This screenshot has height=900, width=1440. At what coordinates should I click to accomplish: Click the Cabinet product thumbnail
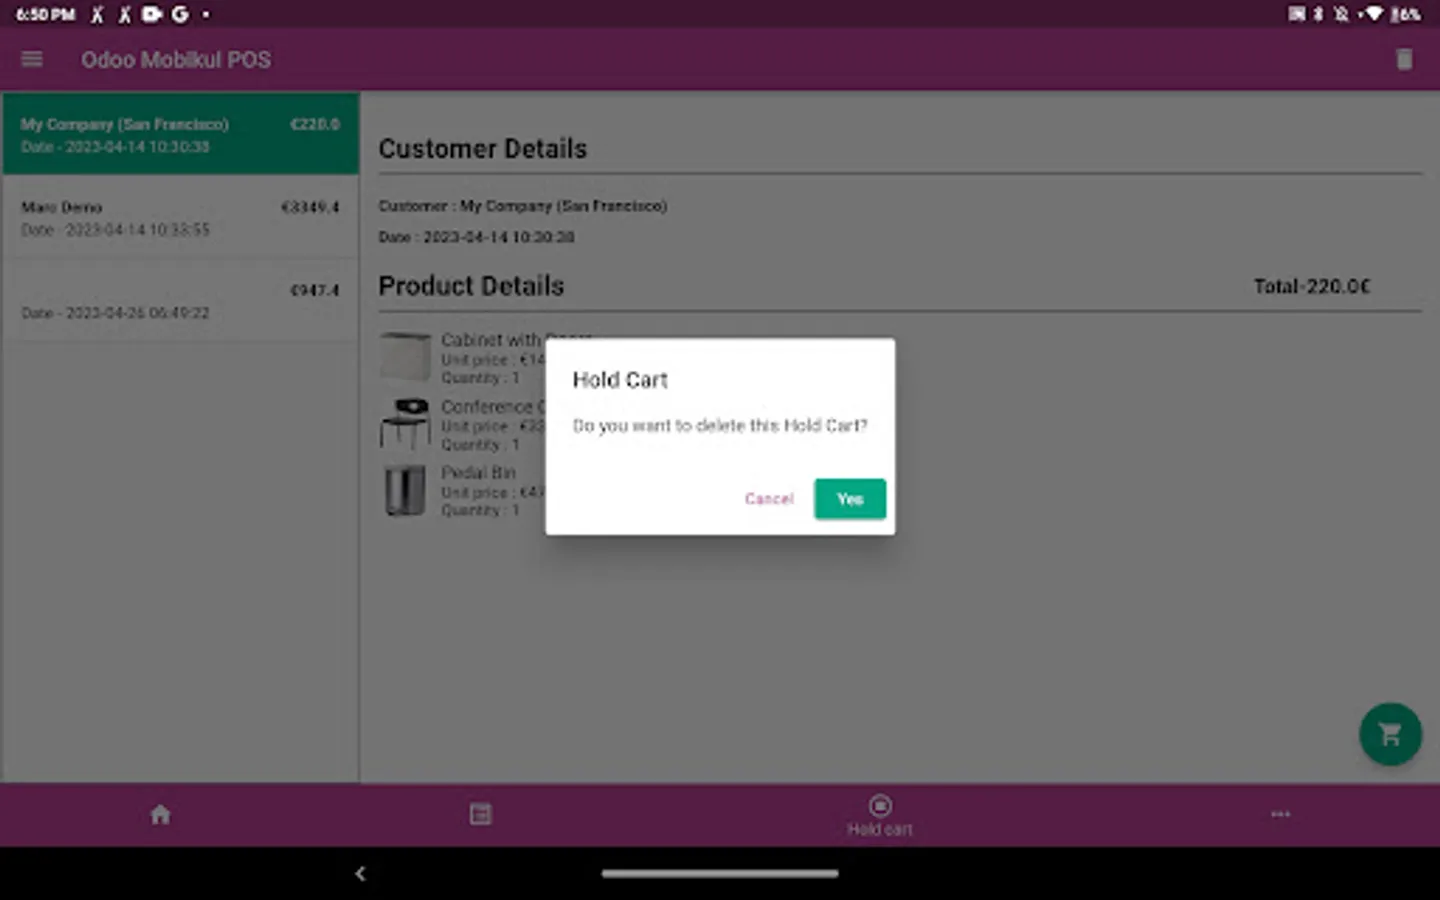pyautogui.click(x=405, y=357)
